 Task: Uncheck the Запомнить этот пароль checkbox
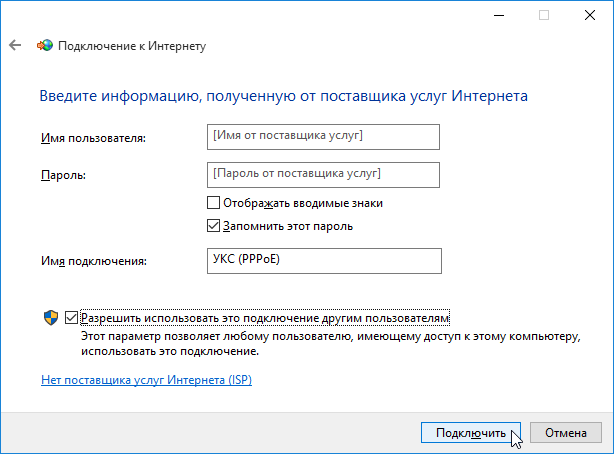[x=213, y=226]
